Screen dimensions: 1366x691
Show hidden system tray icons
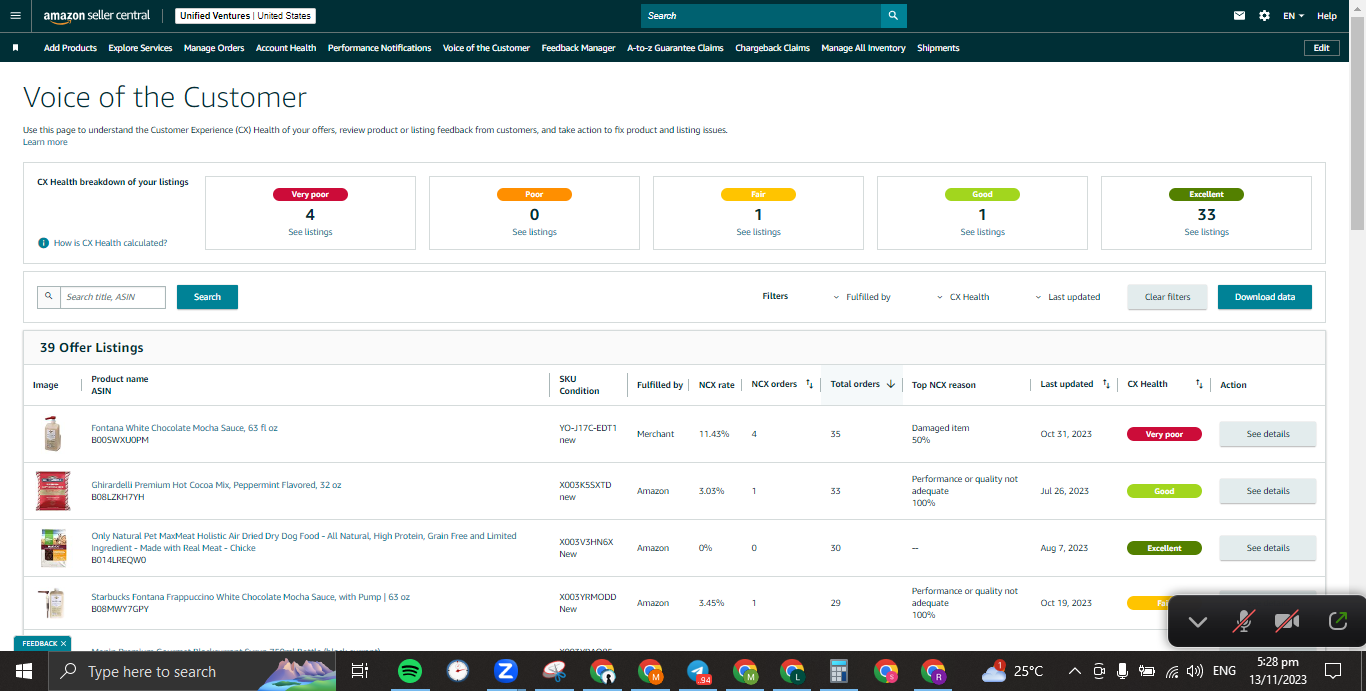pyautogui.click(x=1074, y=671)
